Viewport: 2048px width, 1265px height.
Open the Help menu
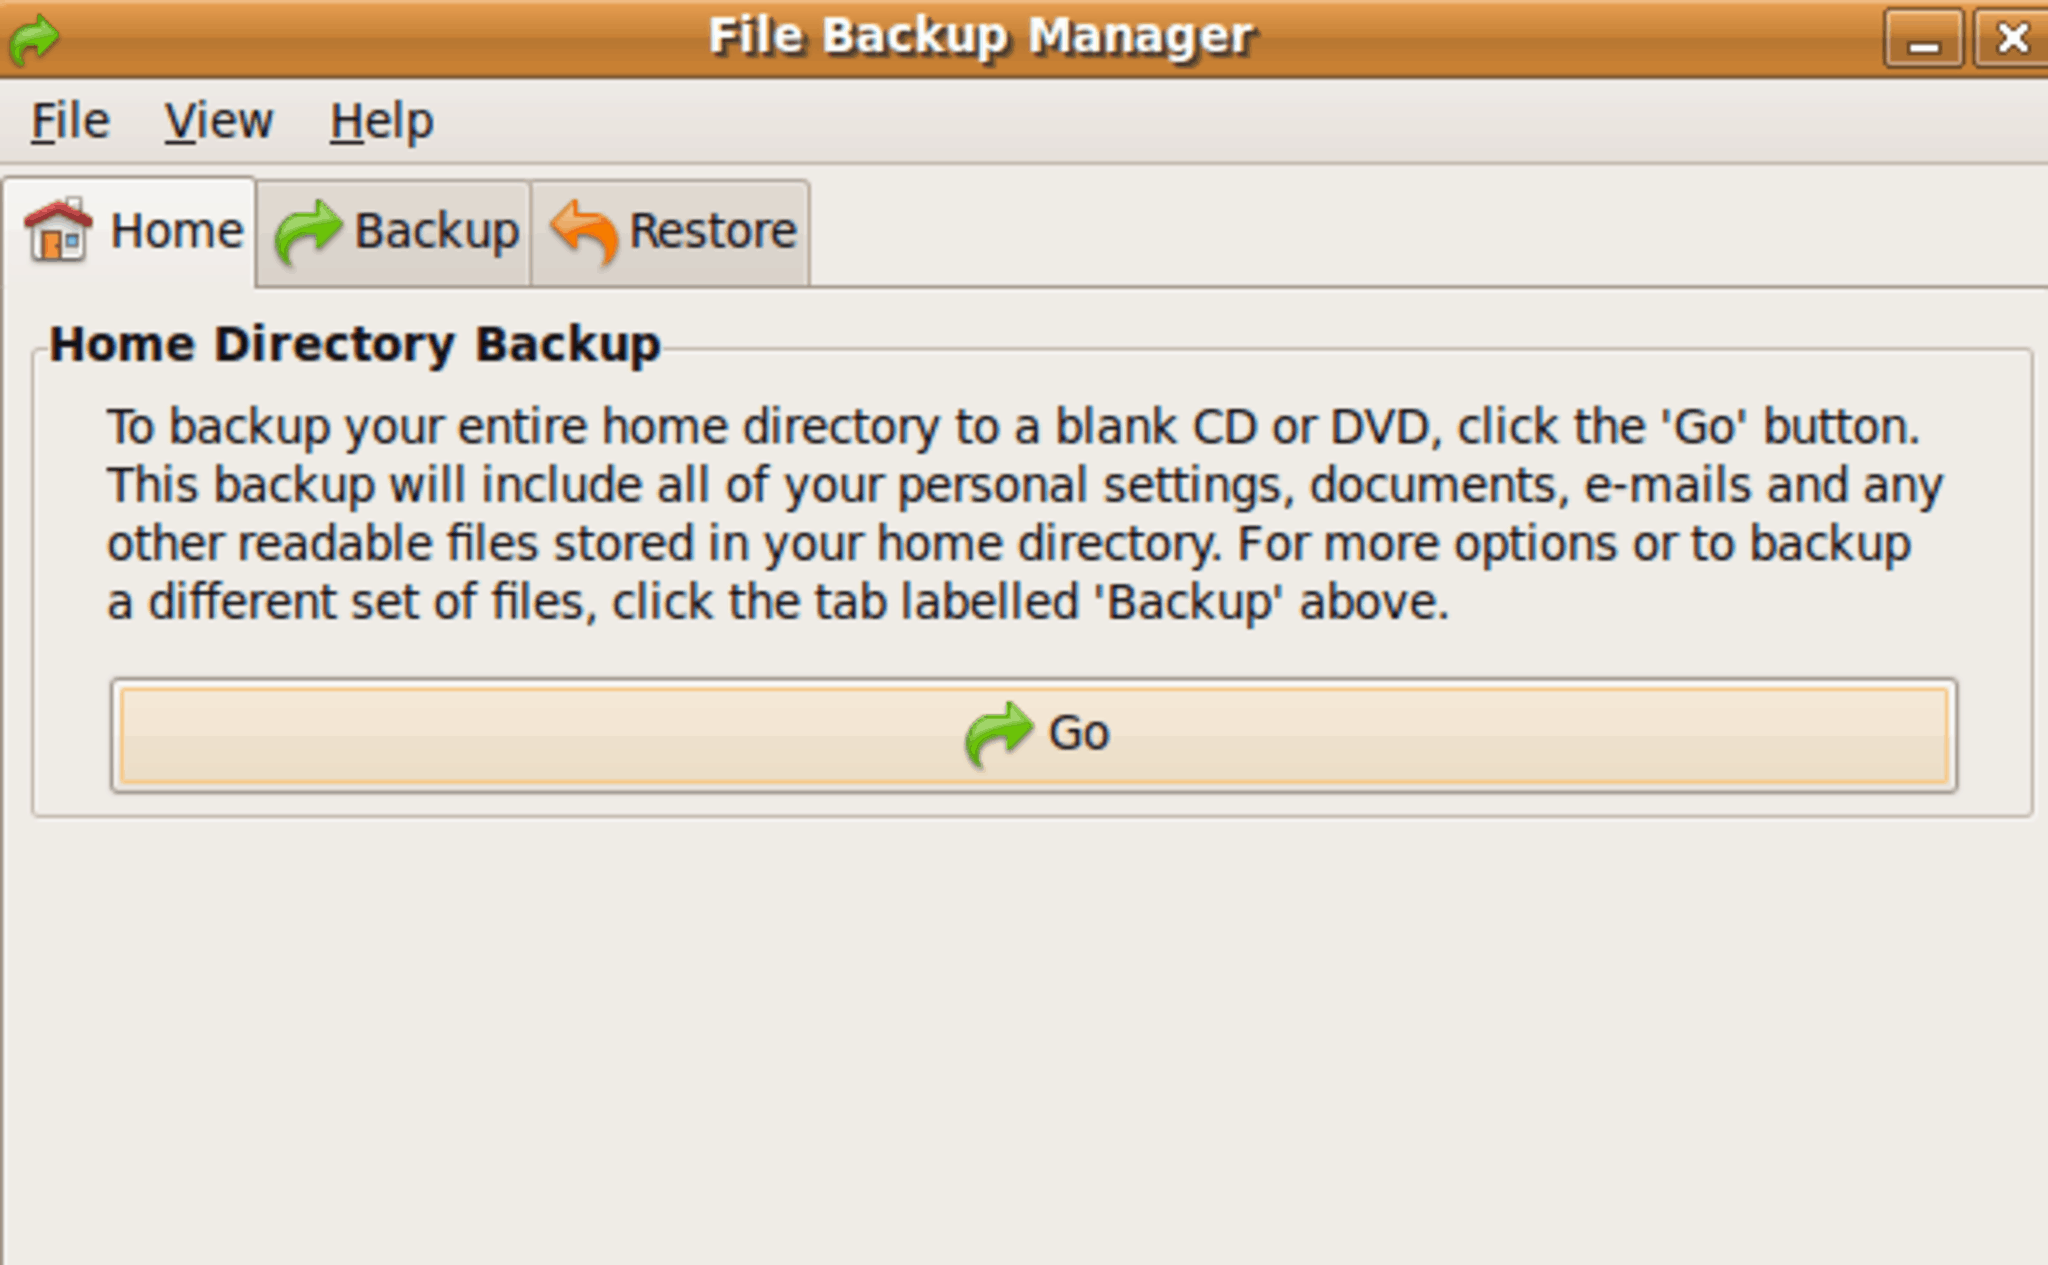click(x=382, y=122)
